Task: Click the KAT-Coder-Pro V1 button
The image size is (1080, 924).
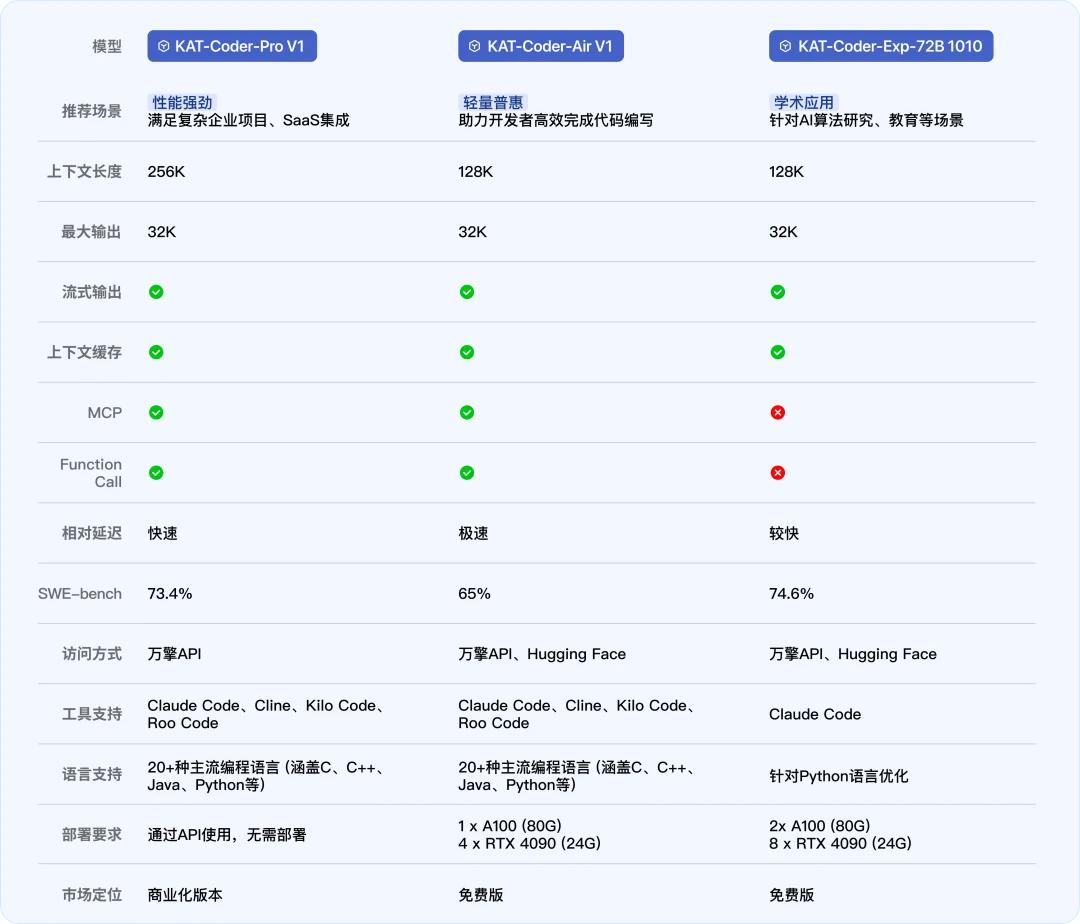Action: (232, 45)
